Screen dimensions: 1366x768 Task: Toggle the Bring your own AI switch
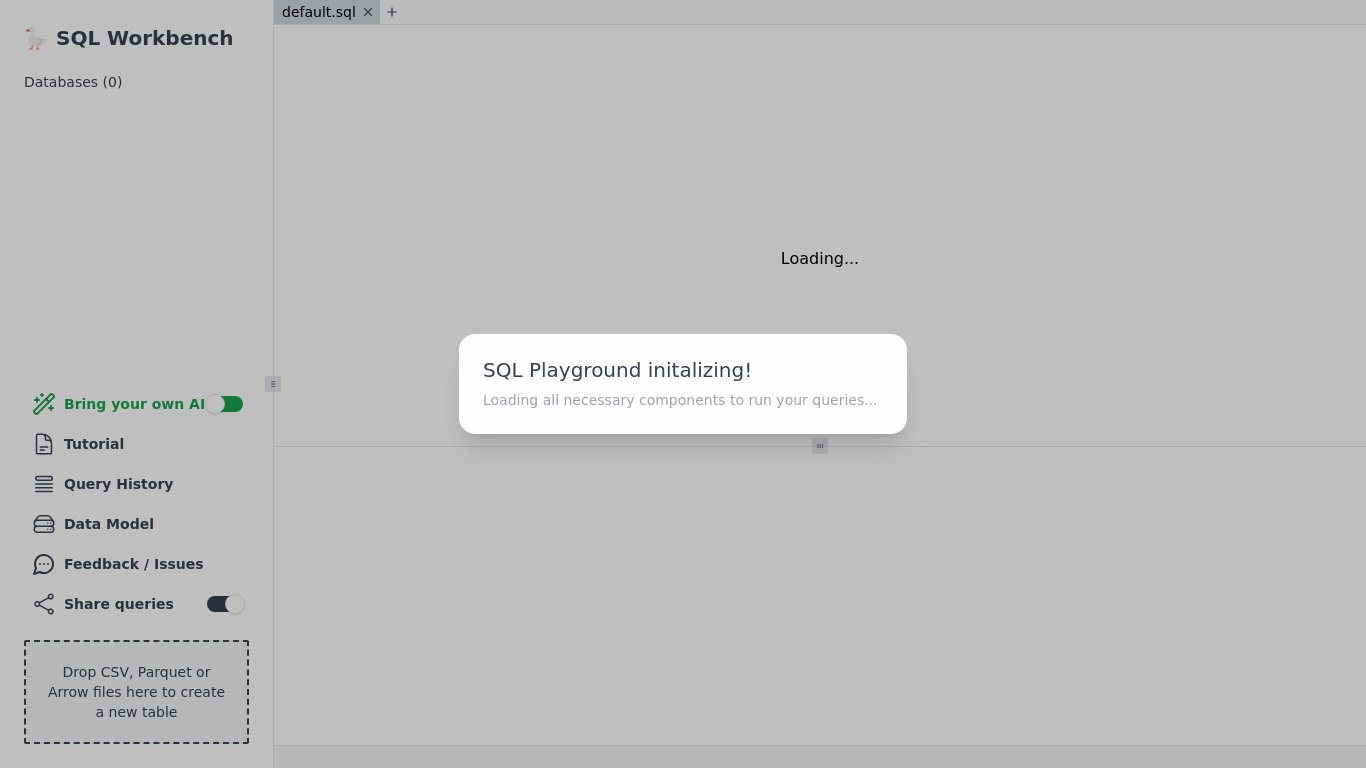(225, 404)
